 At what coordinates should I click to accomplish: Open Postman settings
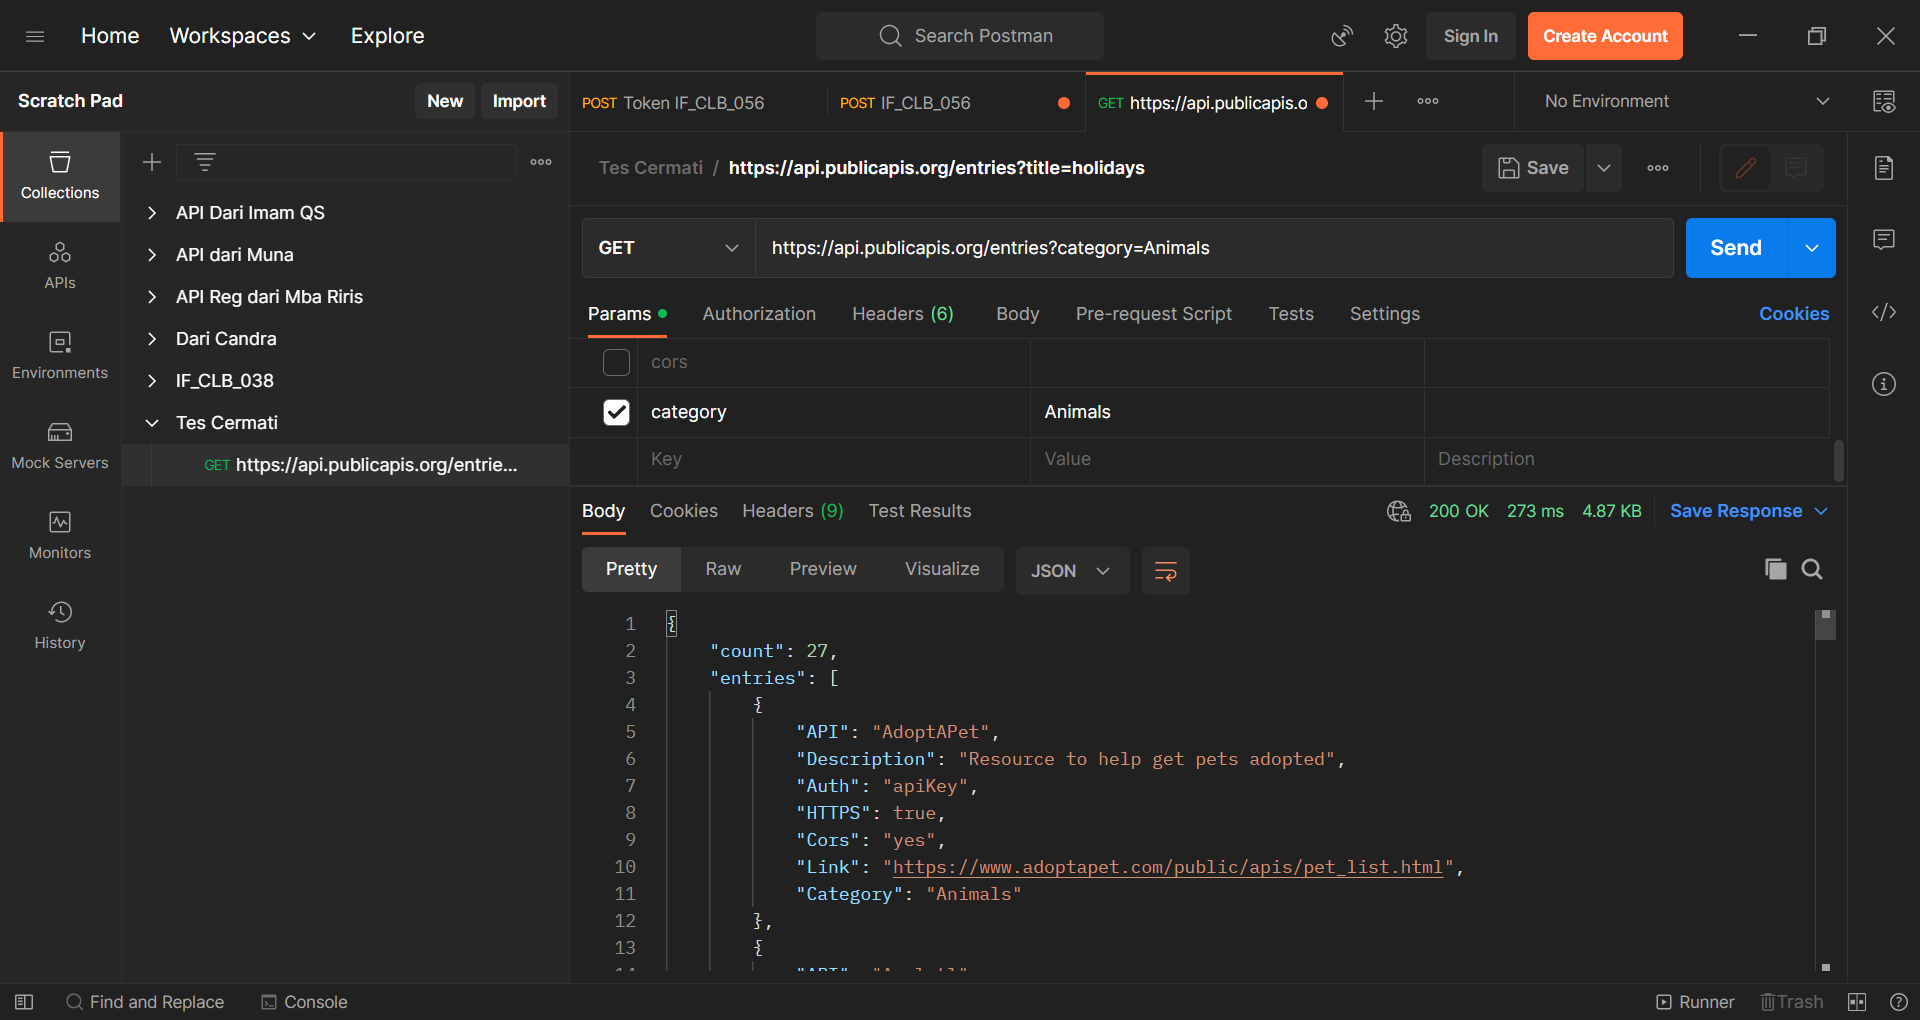point(1395,35)
